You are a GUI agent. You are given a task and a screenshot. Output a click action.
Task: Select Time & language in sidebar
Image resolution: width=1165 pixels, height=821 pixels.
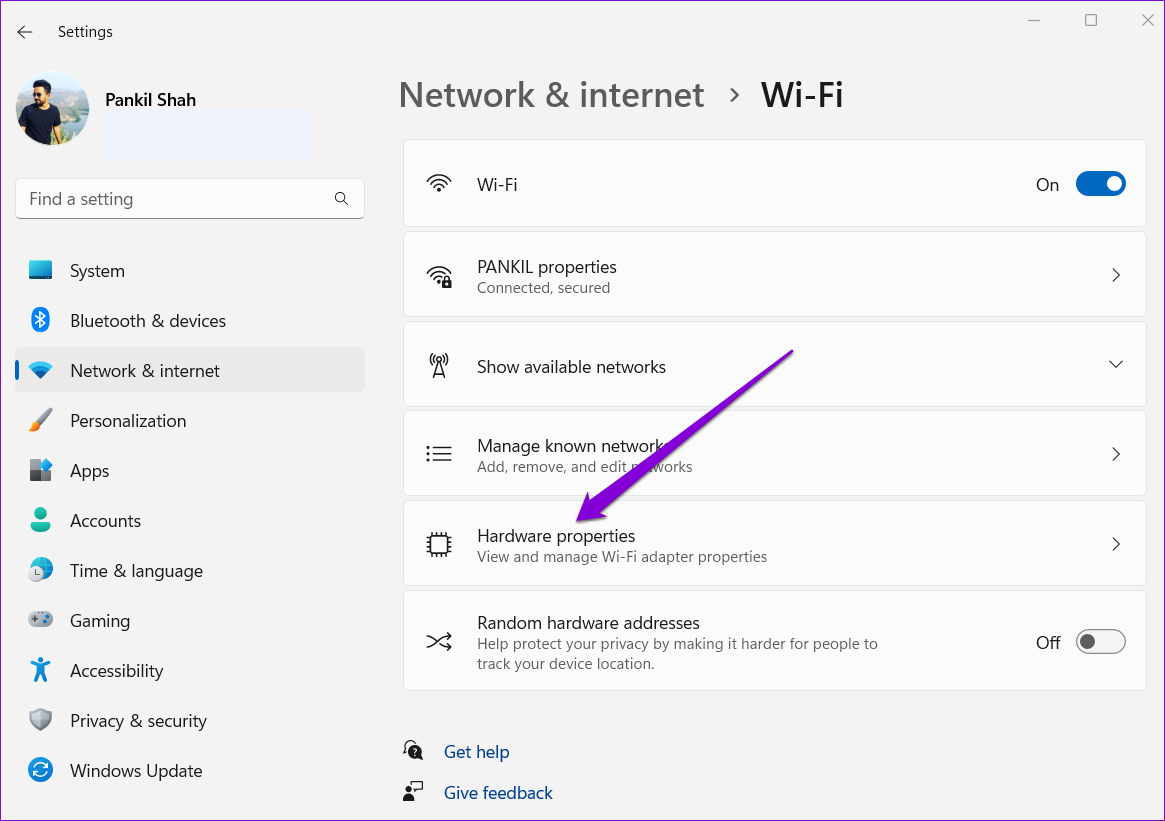pos(136,571)
